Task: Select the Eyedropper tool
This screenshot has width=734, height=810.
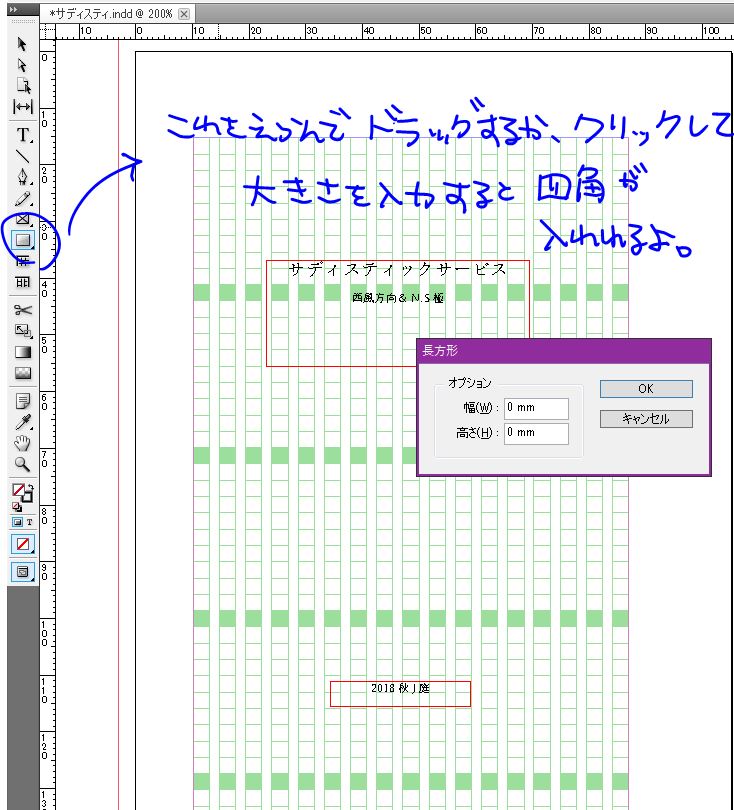Action: pyautogui.click(x=23, y=422)
